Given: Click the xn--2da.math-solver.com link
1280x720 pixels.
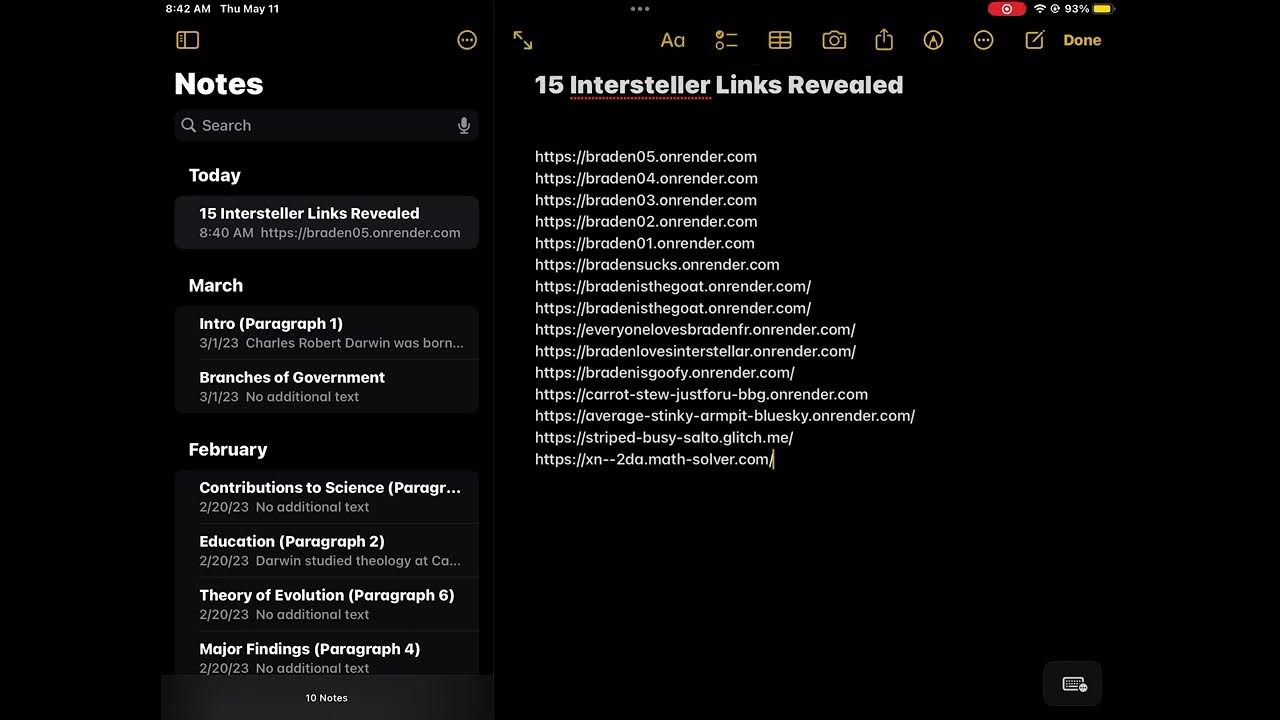Looking at the screenshot, I should point(654,459).
